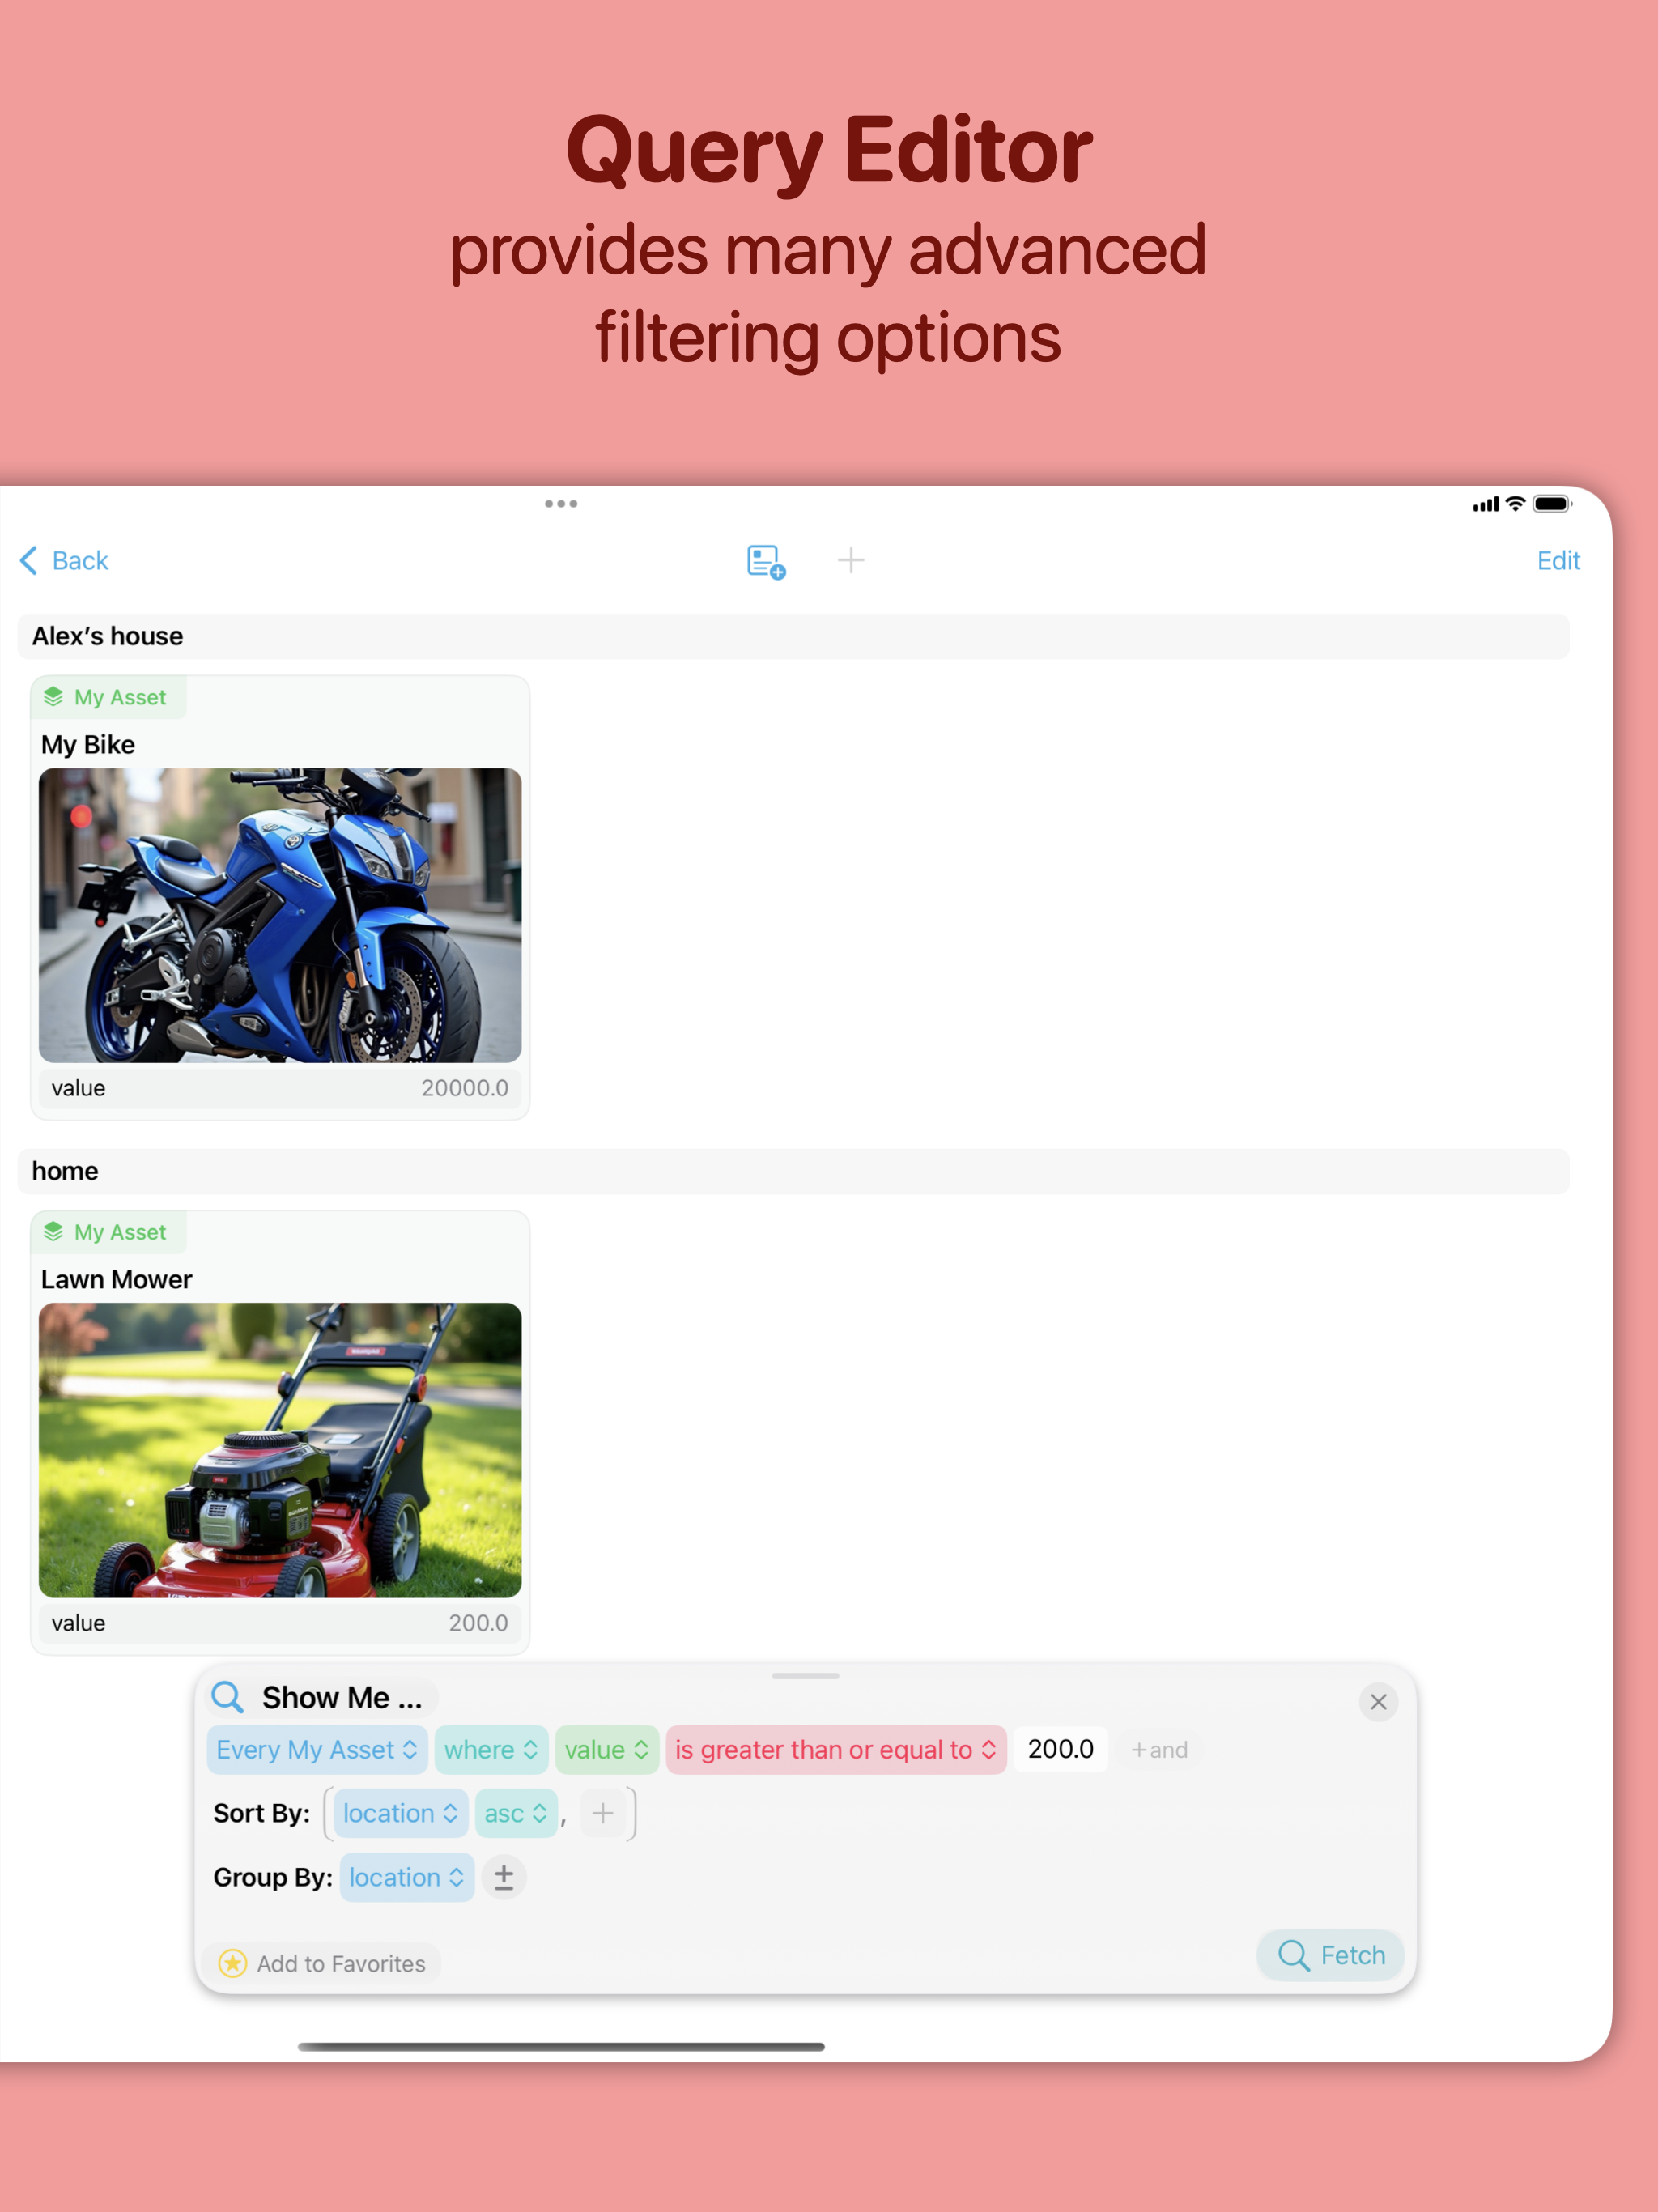
Task: Change the asc sort order dropdown
Action: click(x=516, y=1813)
